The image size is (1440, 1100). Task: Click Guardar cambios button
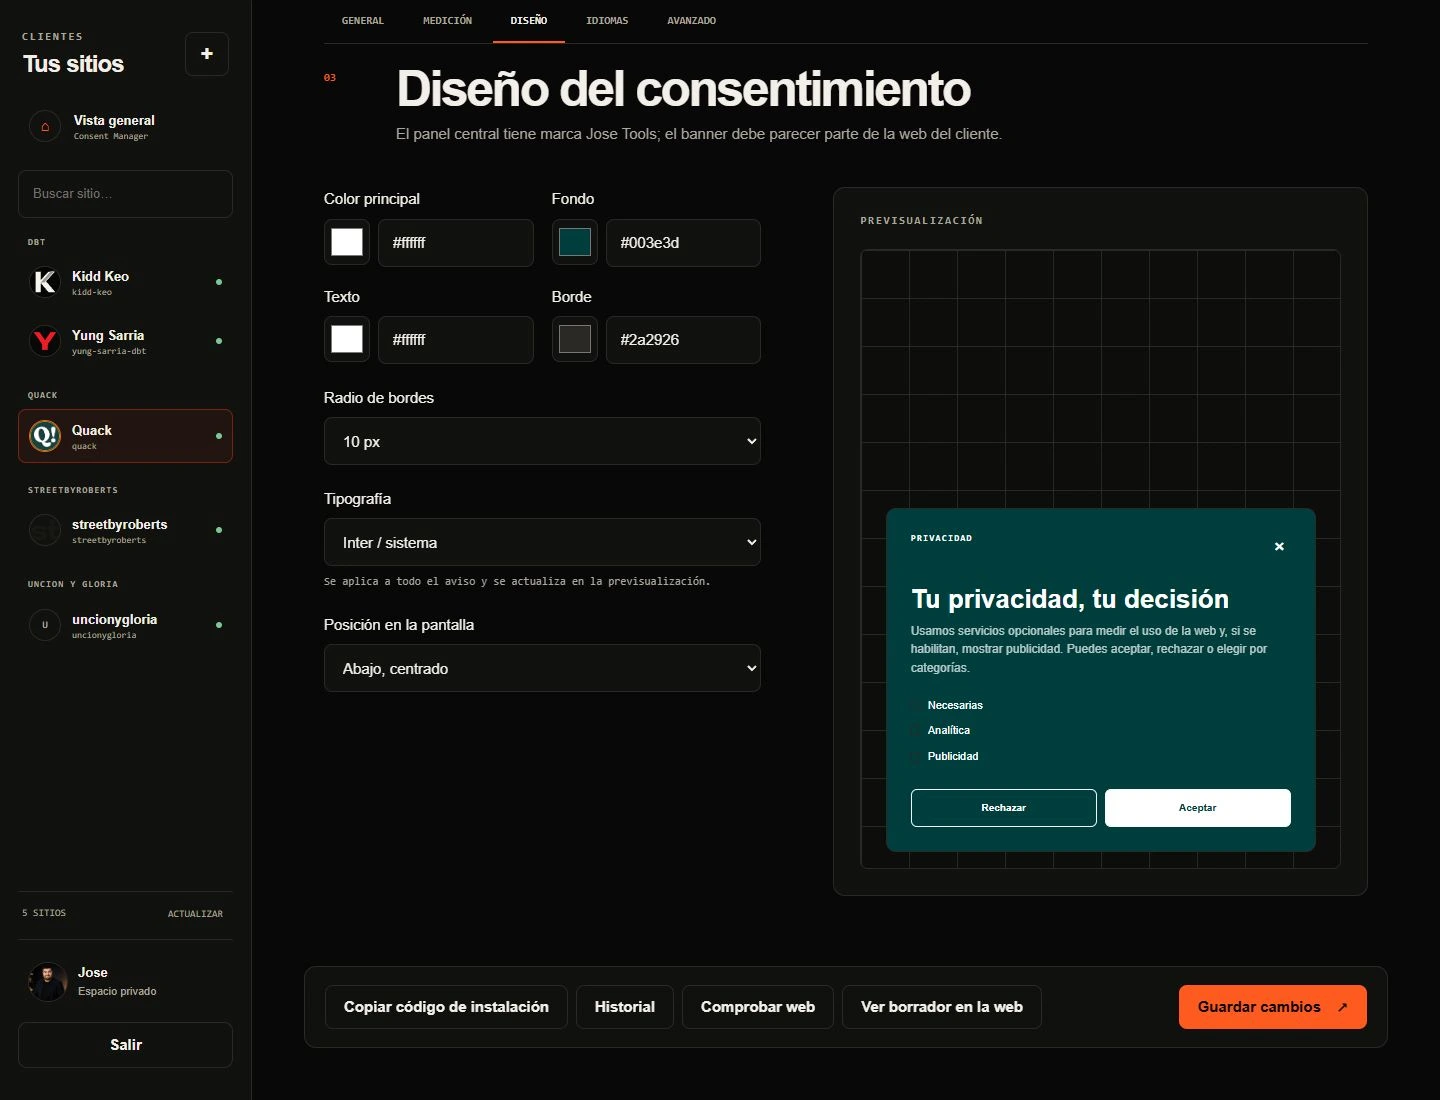[x=1272, y=1007]
